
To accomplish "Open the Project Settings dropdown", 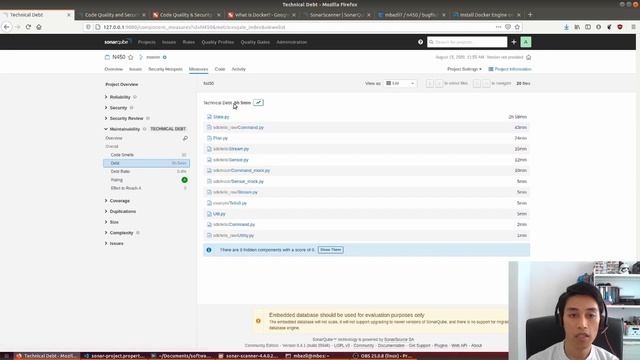I will click(464, 69).
